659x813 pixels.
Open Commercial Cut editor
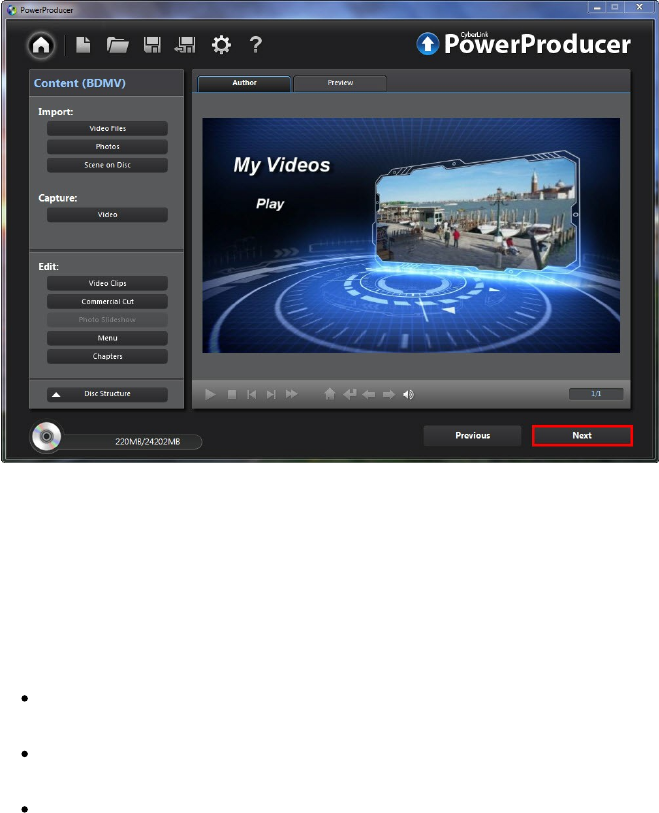(107, 301)
